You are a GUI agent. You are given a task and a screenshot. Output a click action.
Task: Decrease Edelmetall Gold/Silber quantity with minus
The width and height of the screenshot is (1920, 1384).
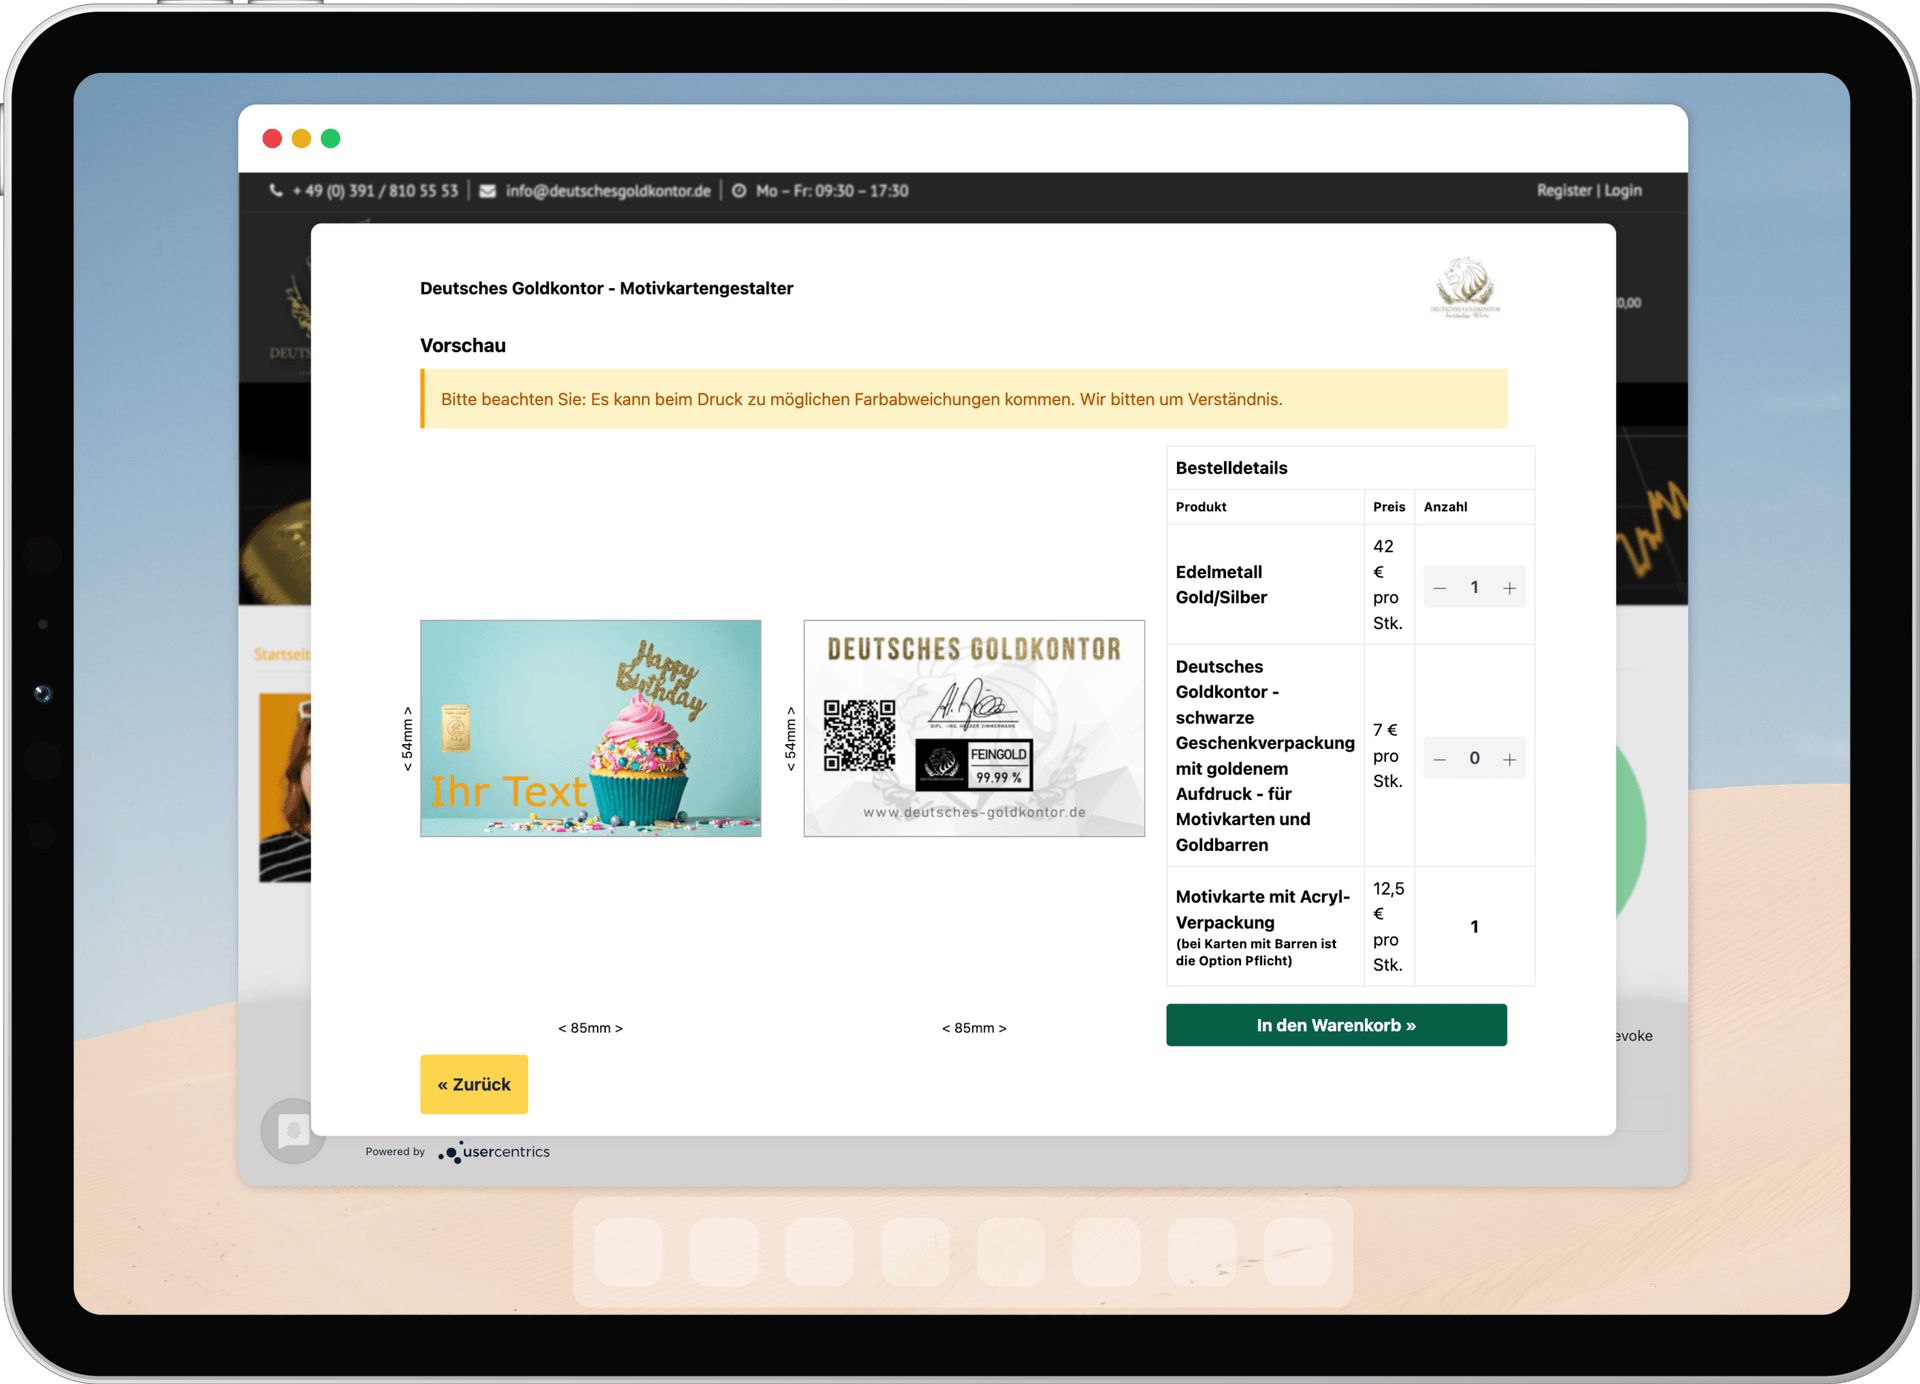pos(1439,588)
